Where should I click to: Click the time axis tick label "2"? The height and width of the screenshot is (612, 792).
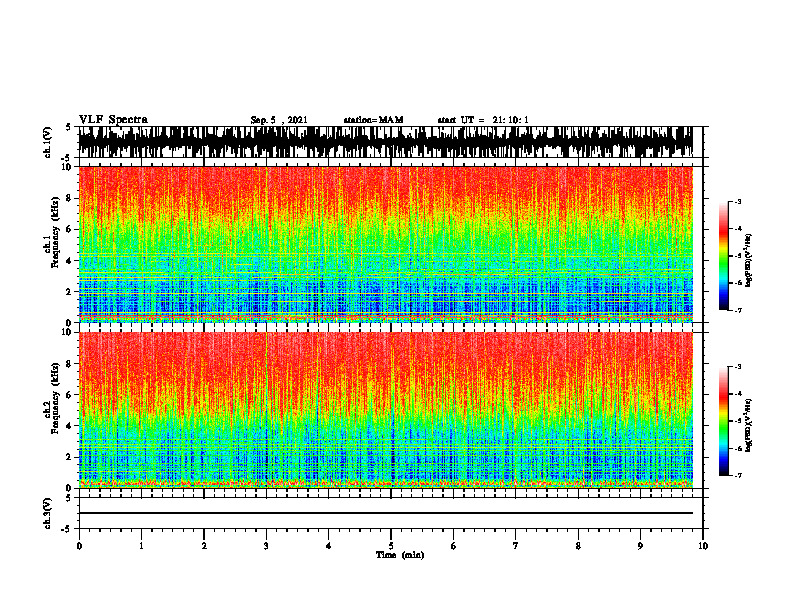(204, 546)
